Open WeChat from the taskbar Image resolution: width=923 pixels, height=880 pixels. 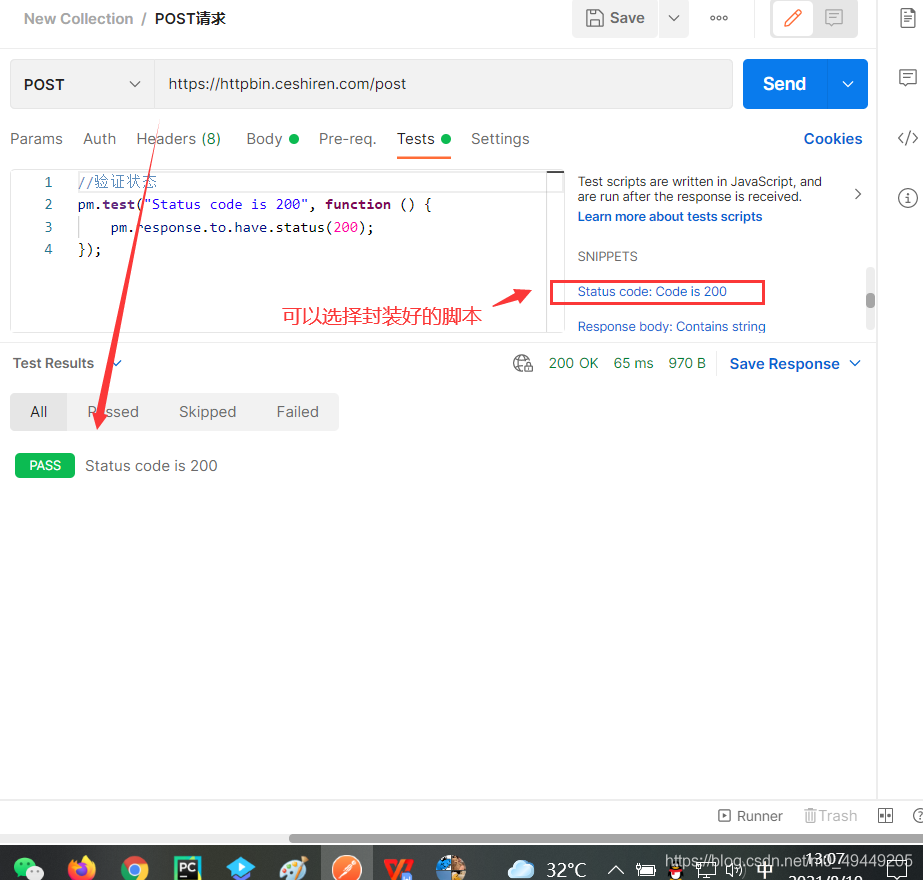(x=28, y=868)
